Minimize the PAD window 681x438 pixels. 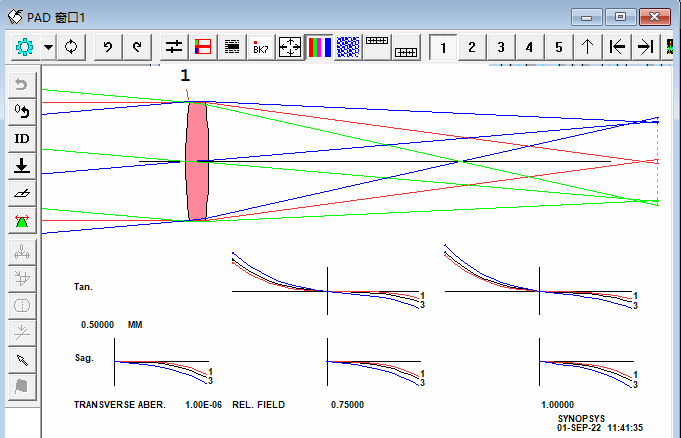(587, 17)
